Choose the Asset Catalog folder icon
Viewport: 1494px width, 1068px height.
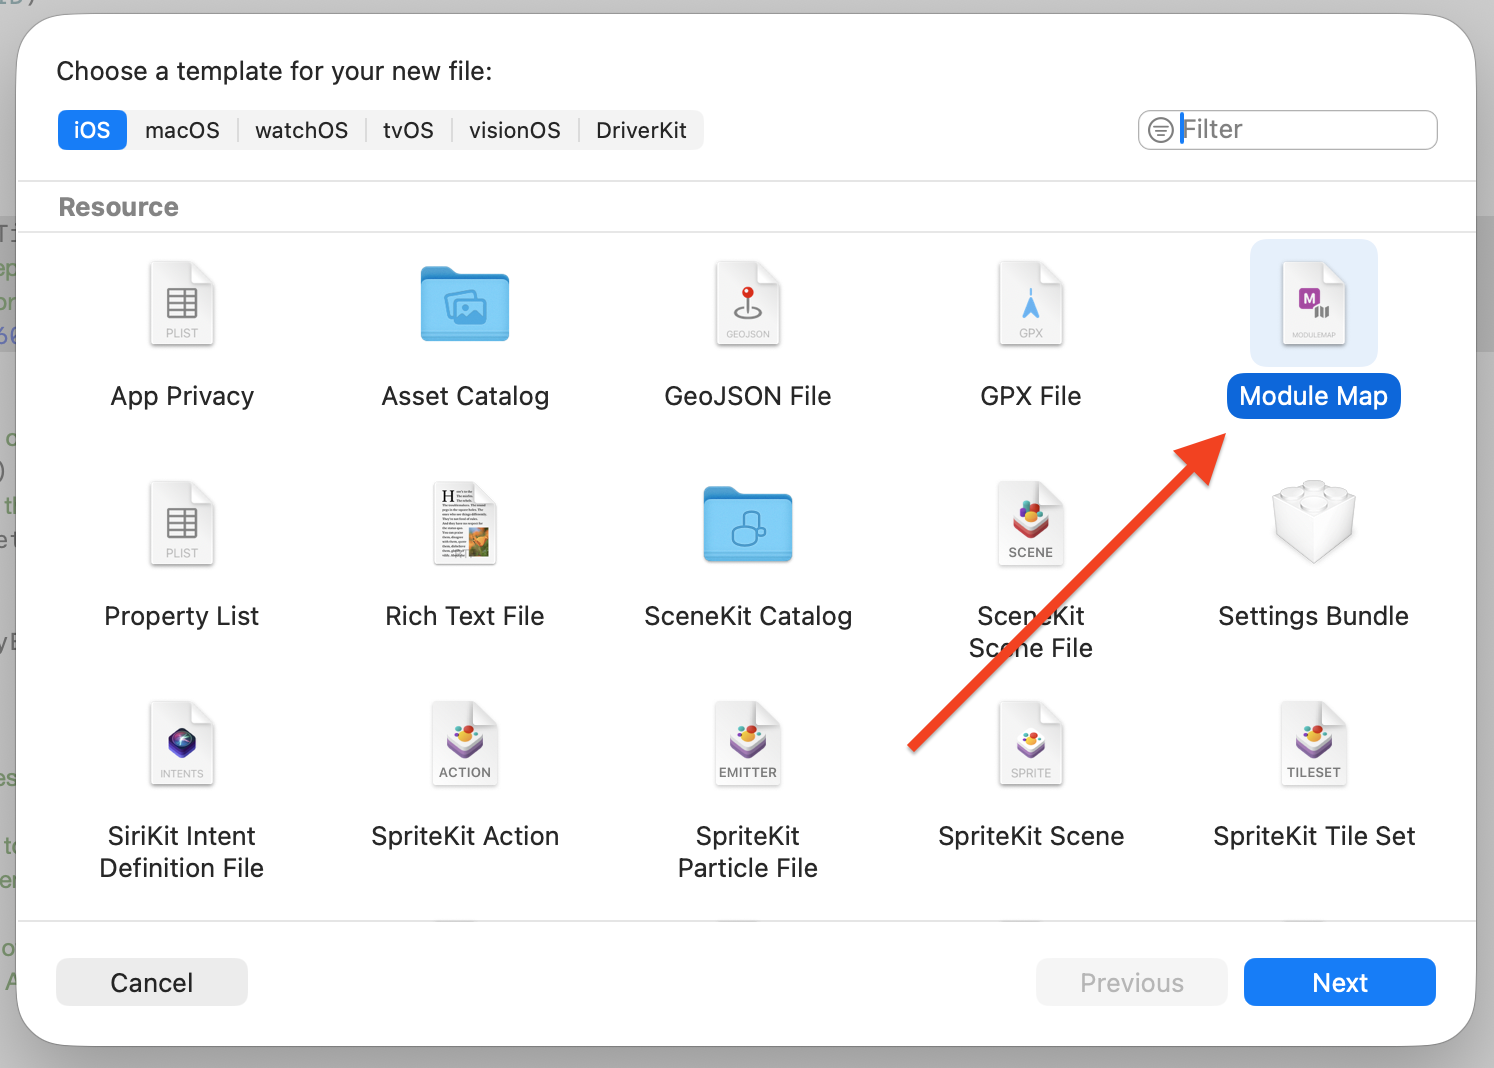point(465,304)
